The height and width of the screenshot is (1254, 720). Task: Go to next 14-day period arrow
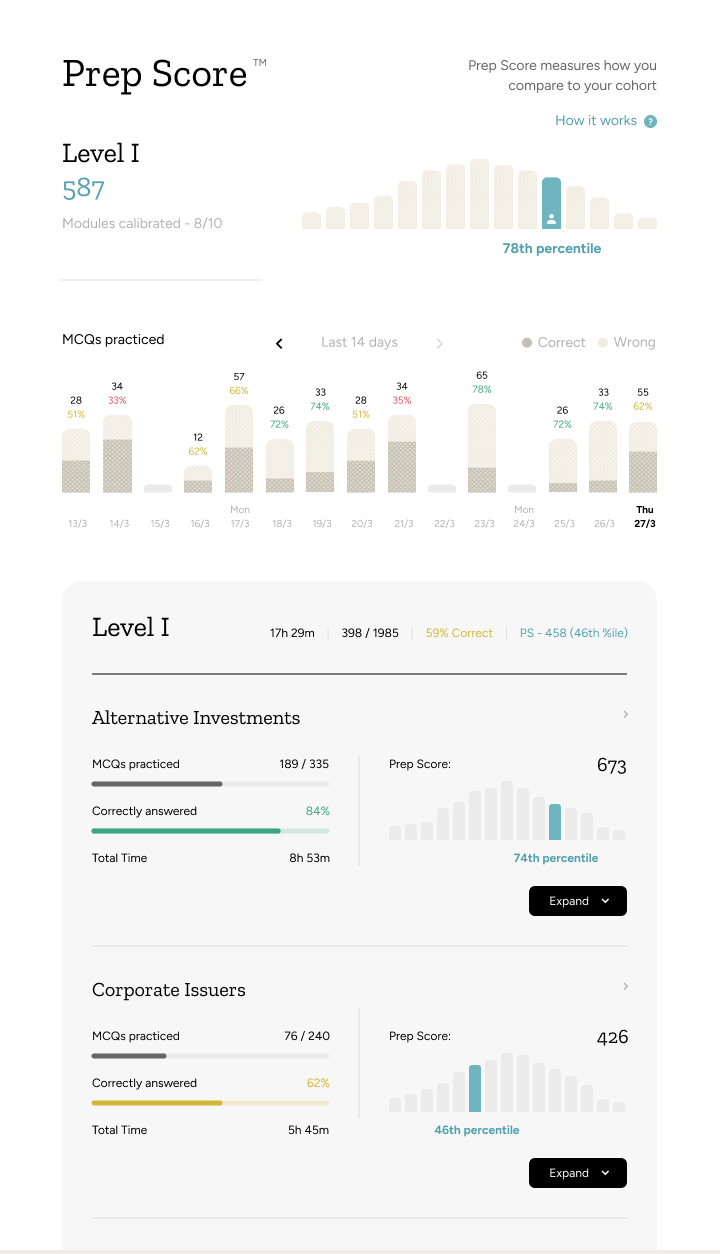tap(439, 343)
